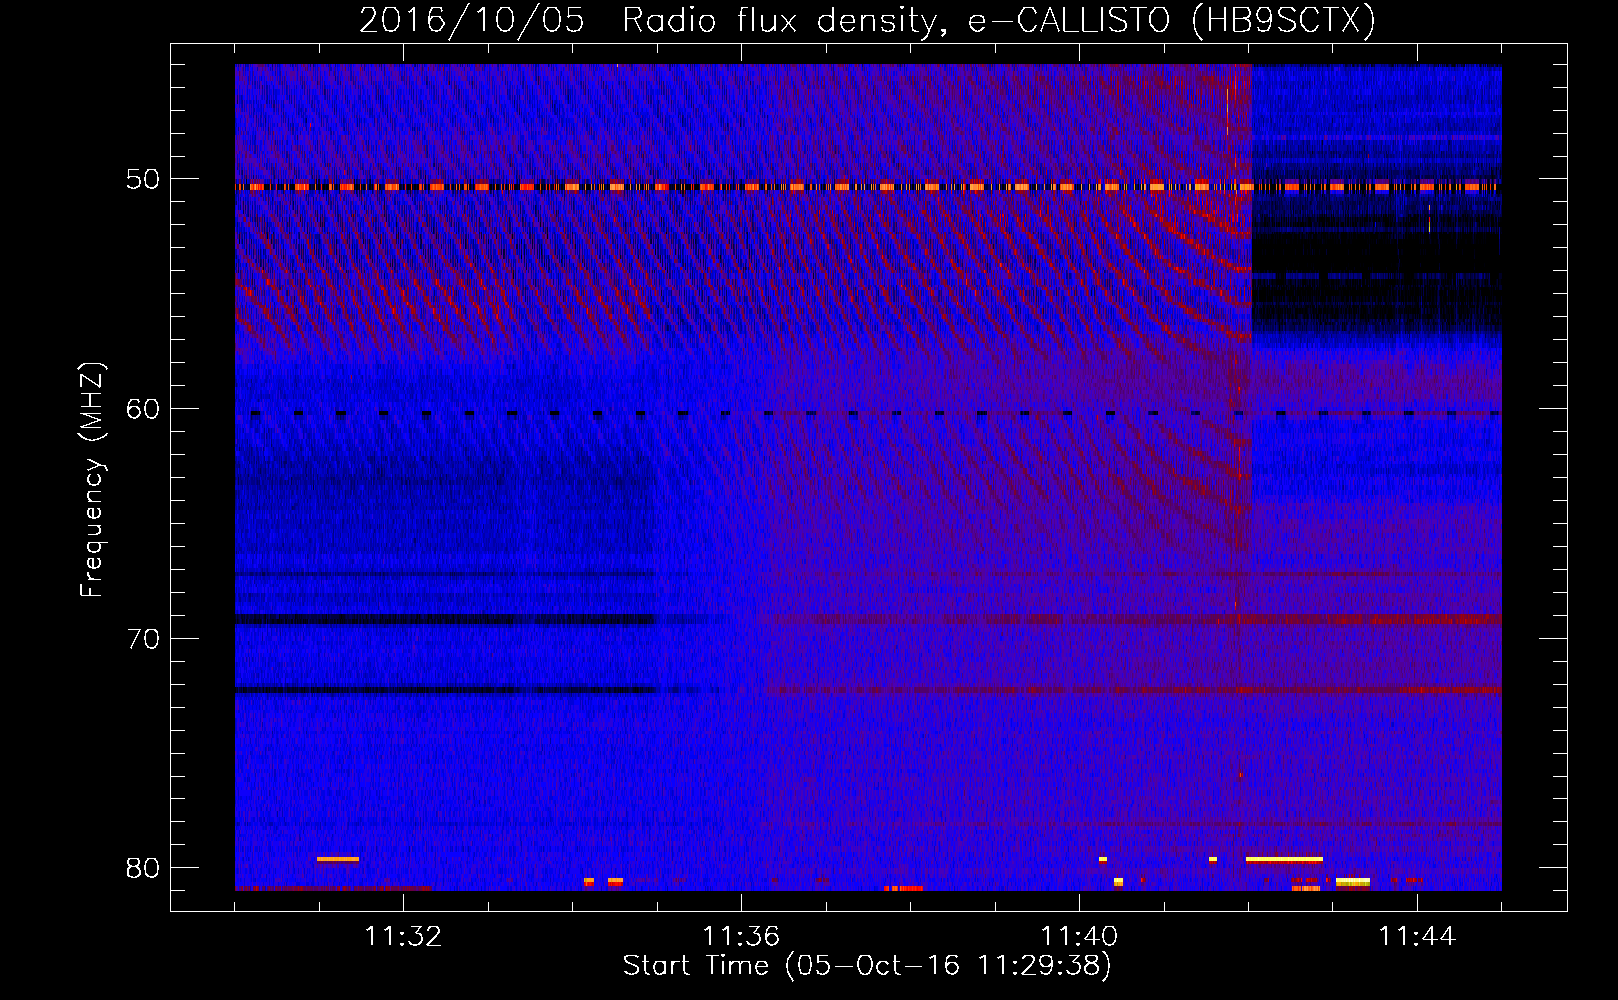Click the long yellow bar near 80 MHz after 11:42
This screenshot has height=1000, width=1618.
point(1284,859)
